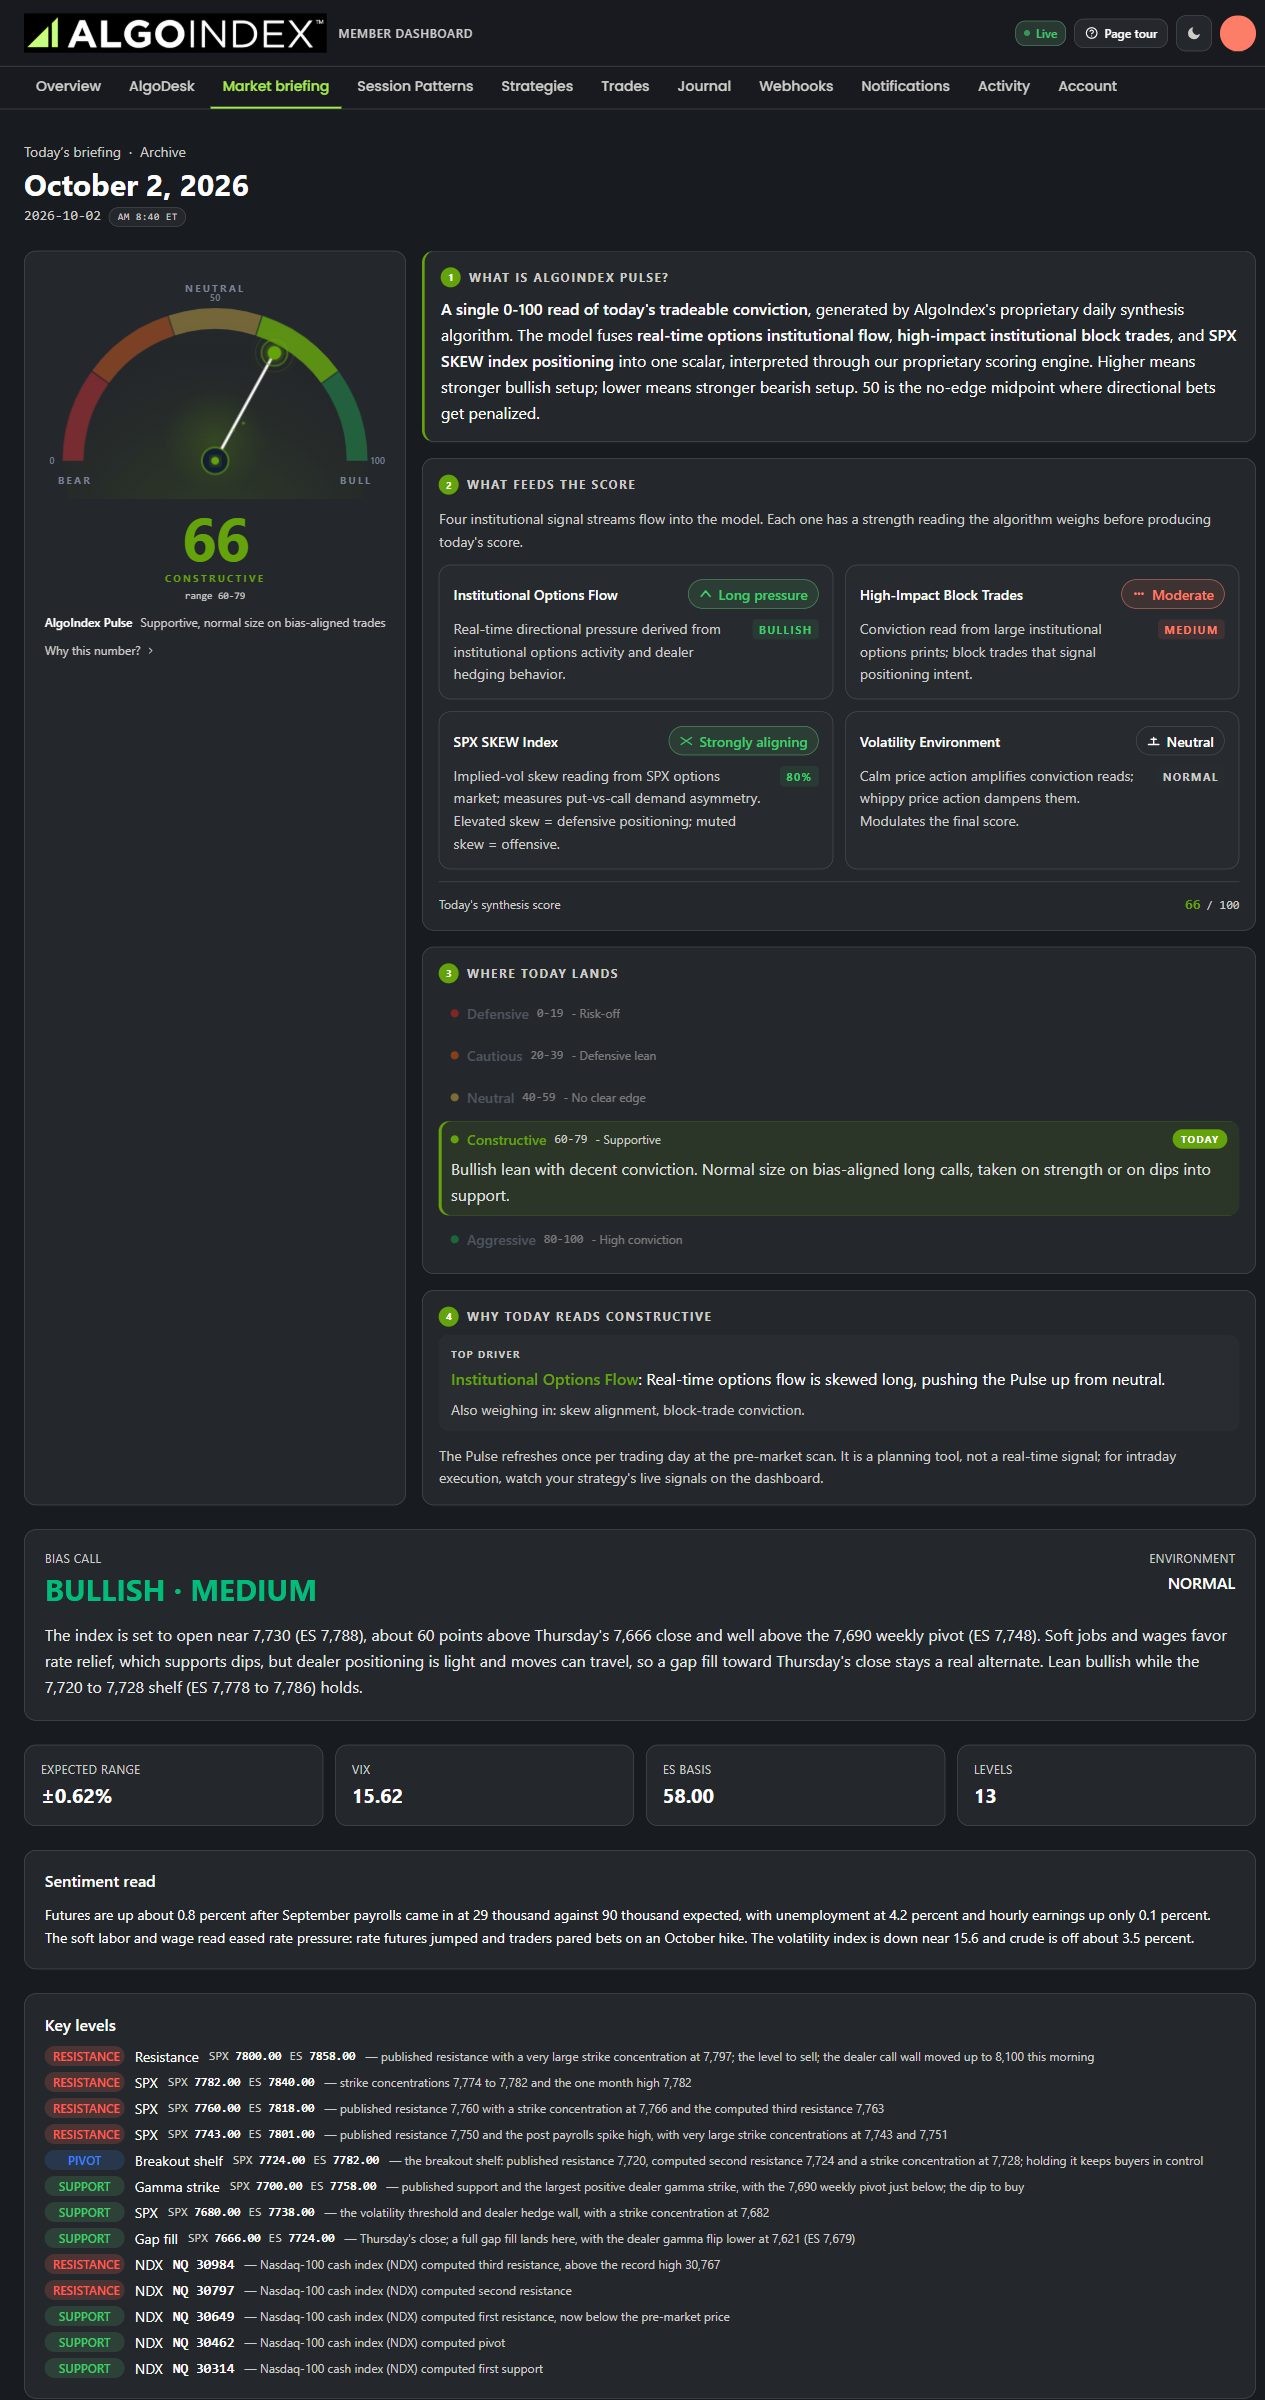Click the PIVOT tag for Breakout shelf
This screenshot has height=2400, width=1265.
pyautogui.click(x=85, y=2161)
